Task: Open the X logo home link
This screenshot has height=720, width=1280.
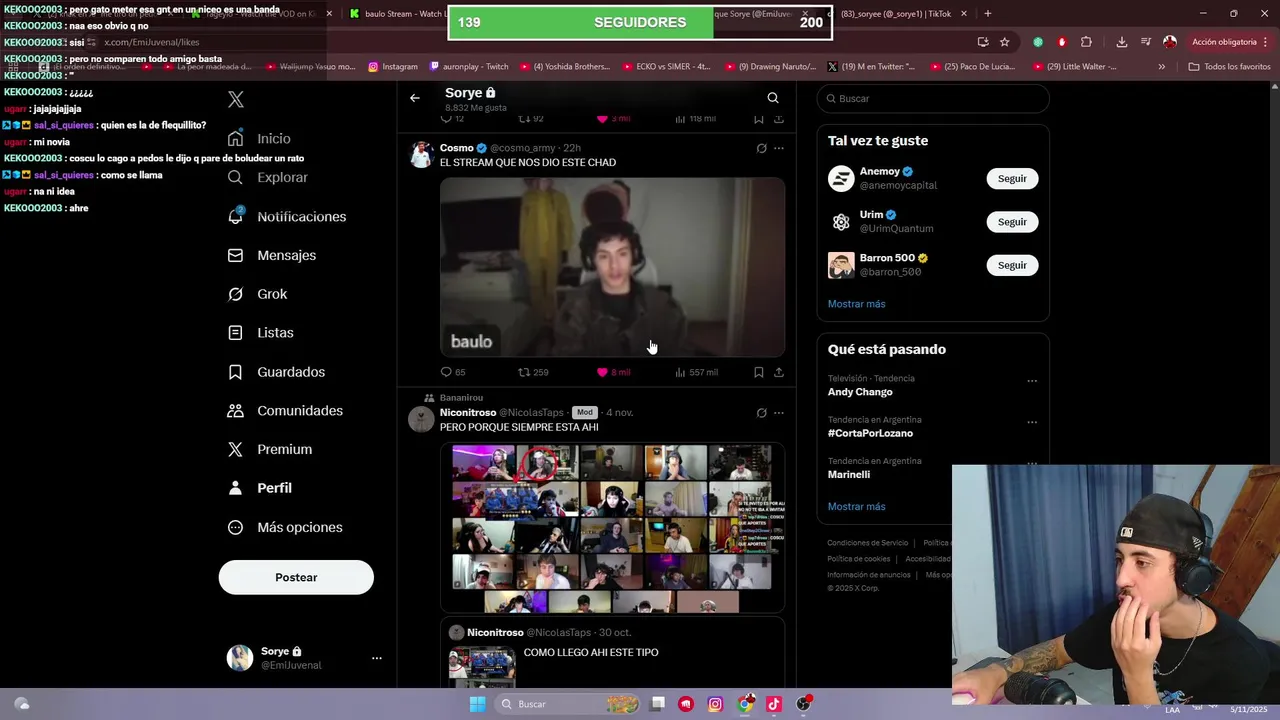Action: click(x=236, y=99)
